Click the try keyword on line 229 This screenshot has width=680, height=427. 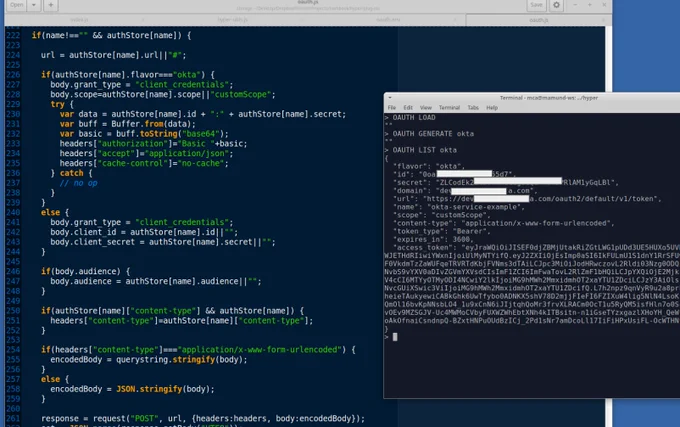tap(57, 104)
